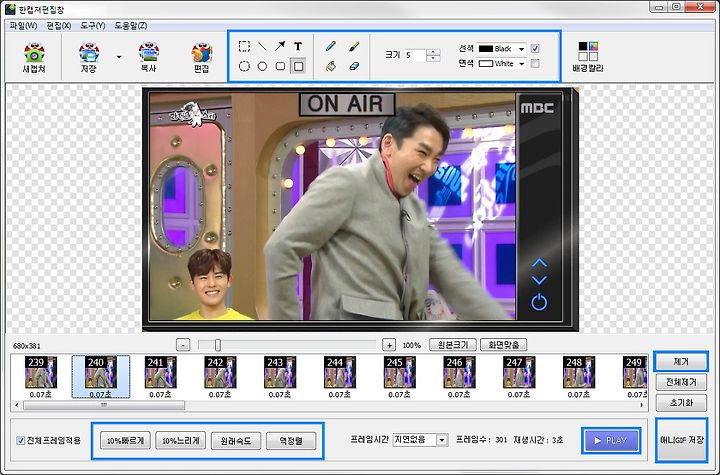Click the 배경칼라 background color icon

click(x=588, y=57)
